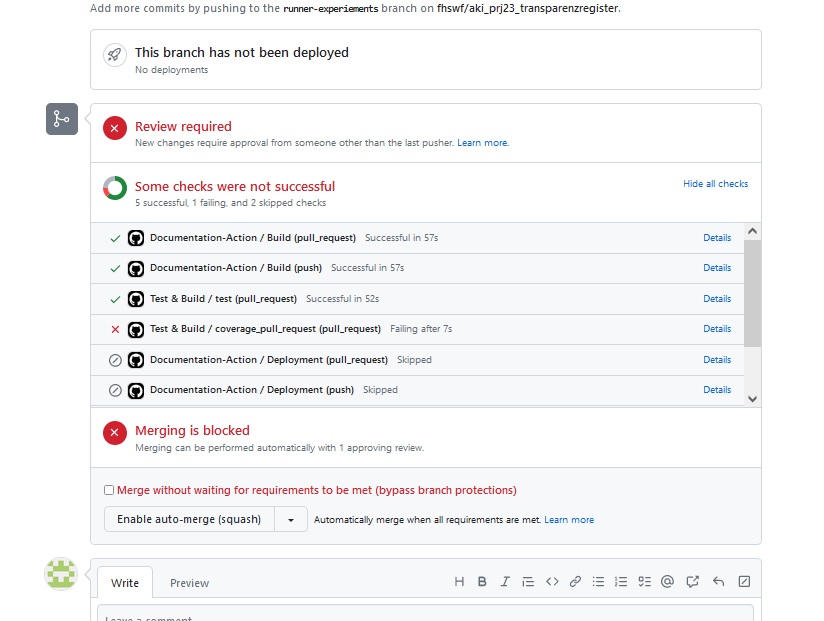
Task: Insert a task list in the comment
Action: [x=644, y=581]
